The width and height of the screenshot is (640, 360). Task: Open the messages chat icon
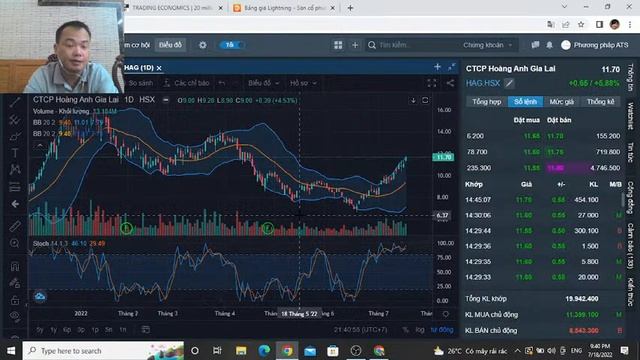(535, 45)
